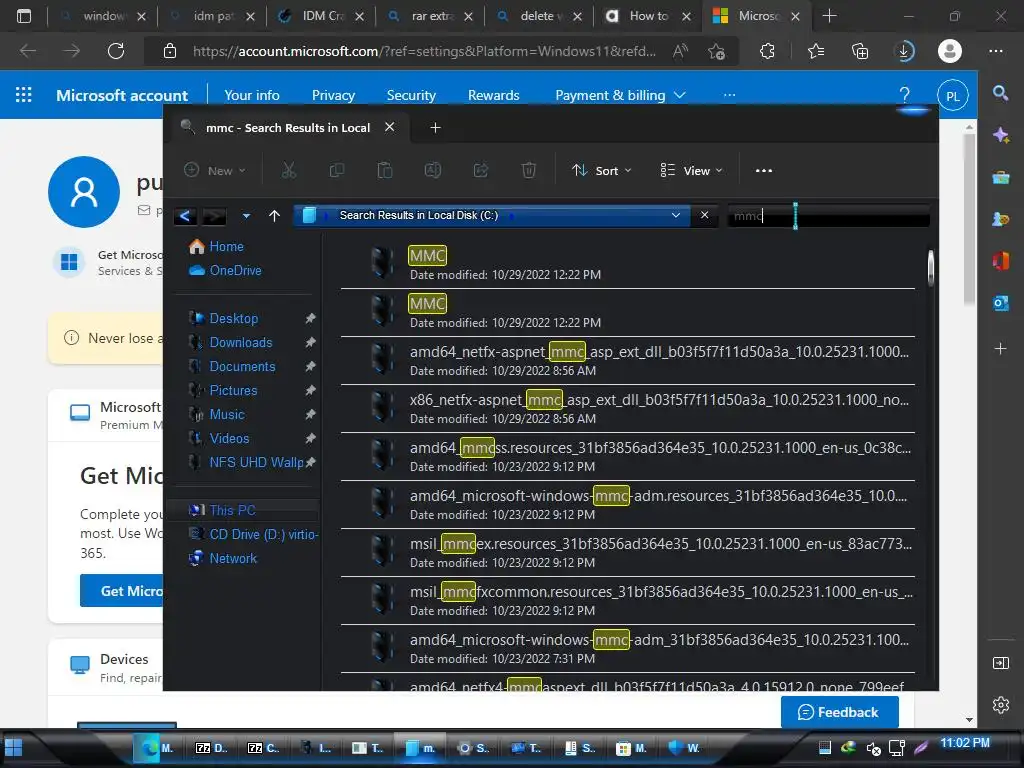Open Edge profile icon in toolbar
Viewport: 1024px width, 768px height.
pyautogui.click(x=950, y=51)
